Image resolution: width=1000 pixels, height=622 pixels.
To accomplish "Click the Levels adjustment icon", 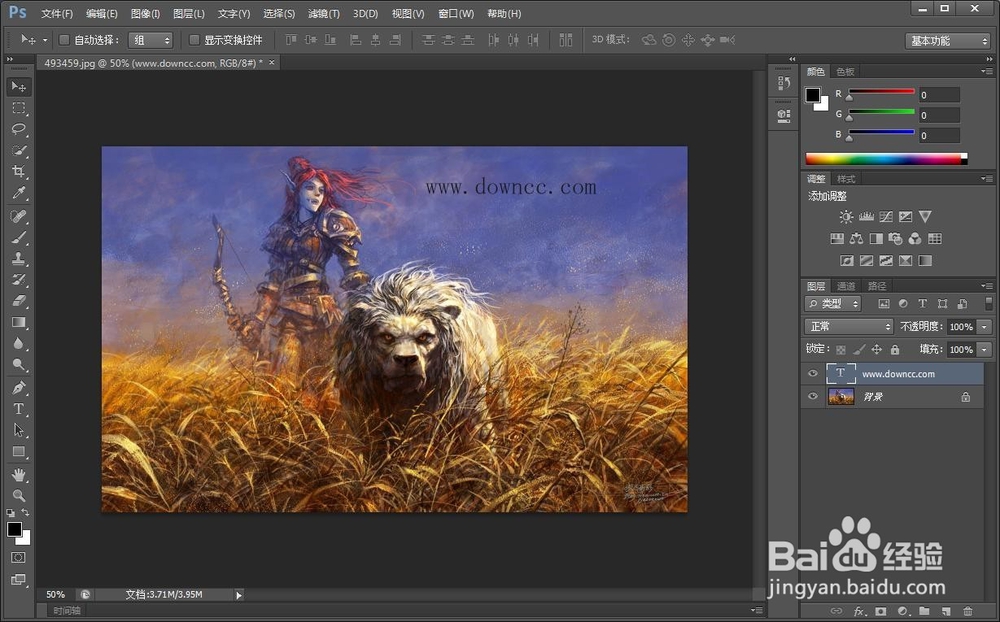I will click(866, 217).
